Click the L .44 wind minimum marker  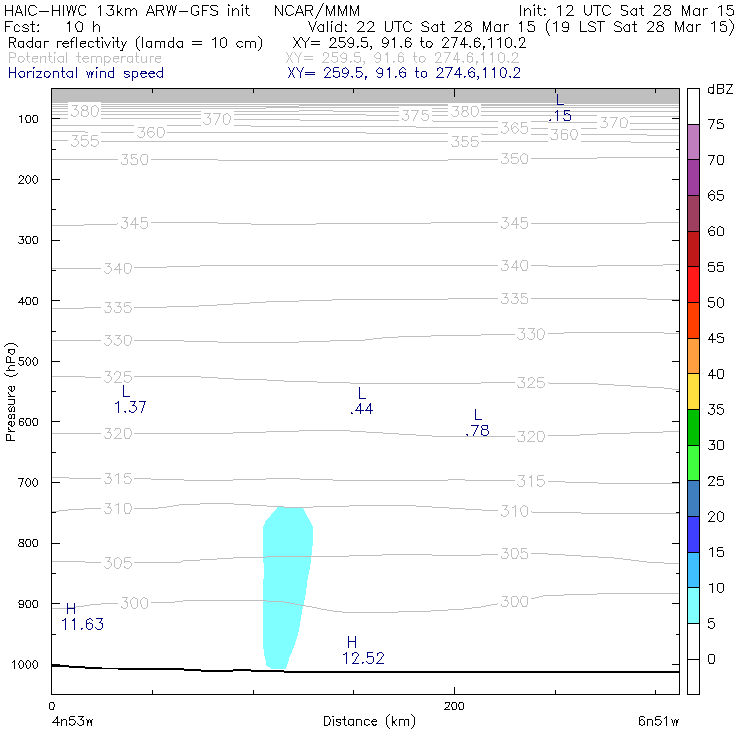click(362, 401)
